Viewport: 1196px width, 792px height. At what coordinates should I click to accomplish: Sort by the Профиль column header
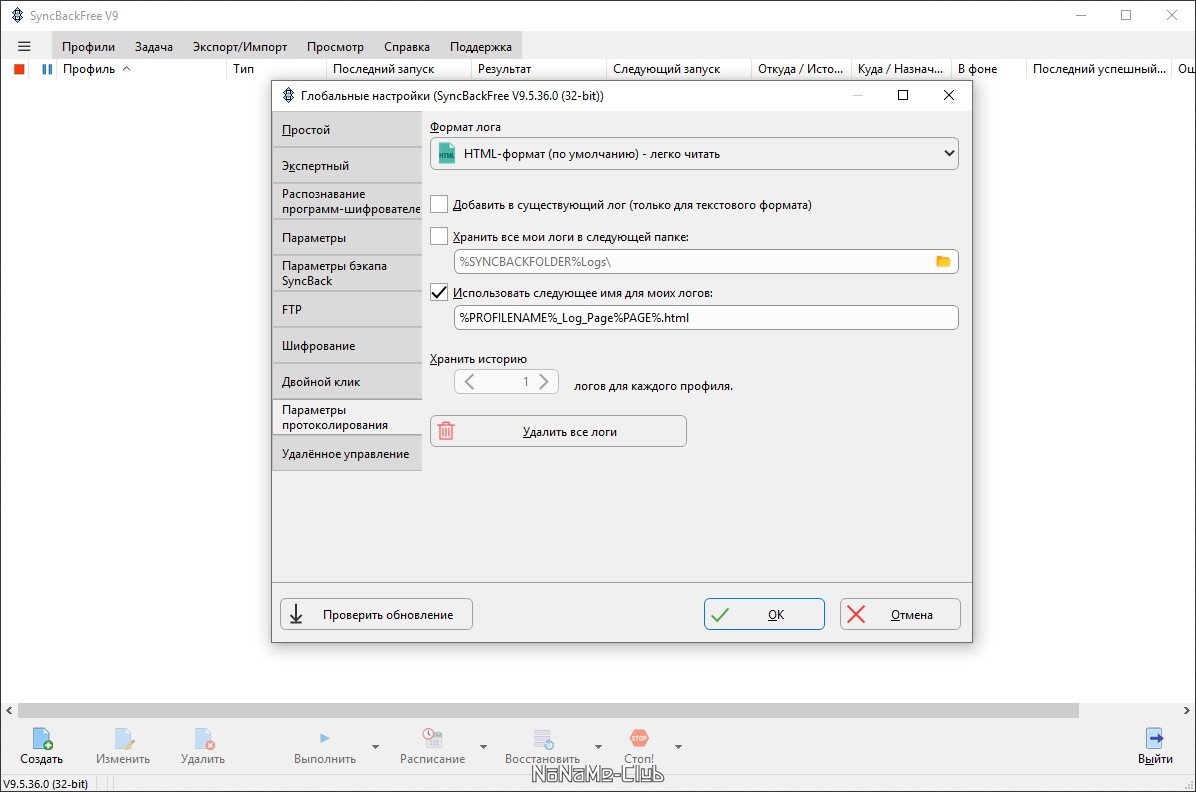click(89, 69)
